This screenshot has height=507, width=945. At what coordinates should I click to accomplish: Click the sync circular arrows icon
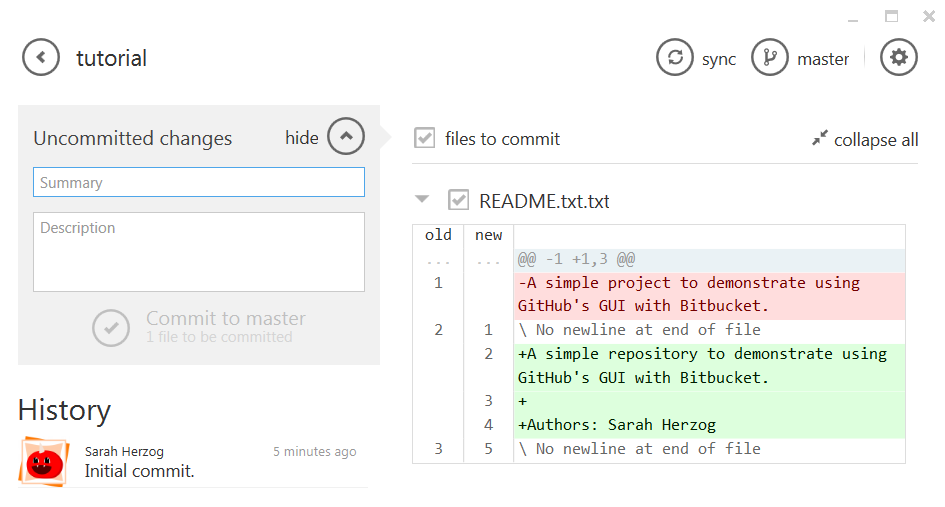(x=675, y=57)
